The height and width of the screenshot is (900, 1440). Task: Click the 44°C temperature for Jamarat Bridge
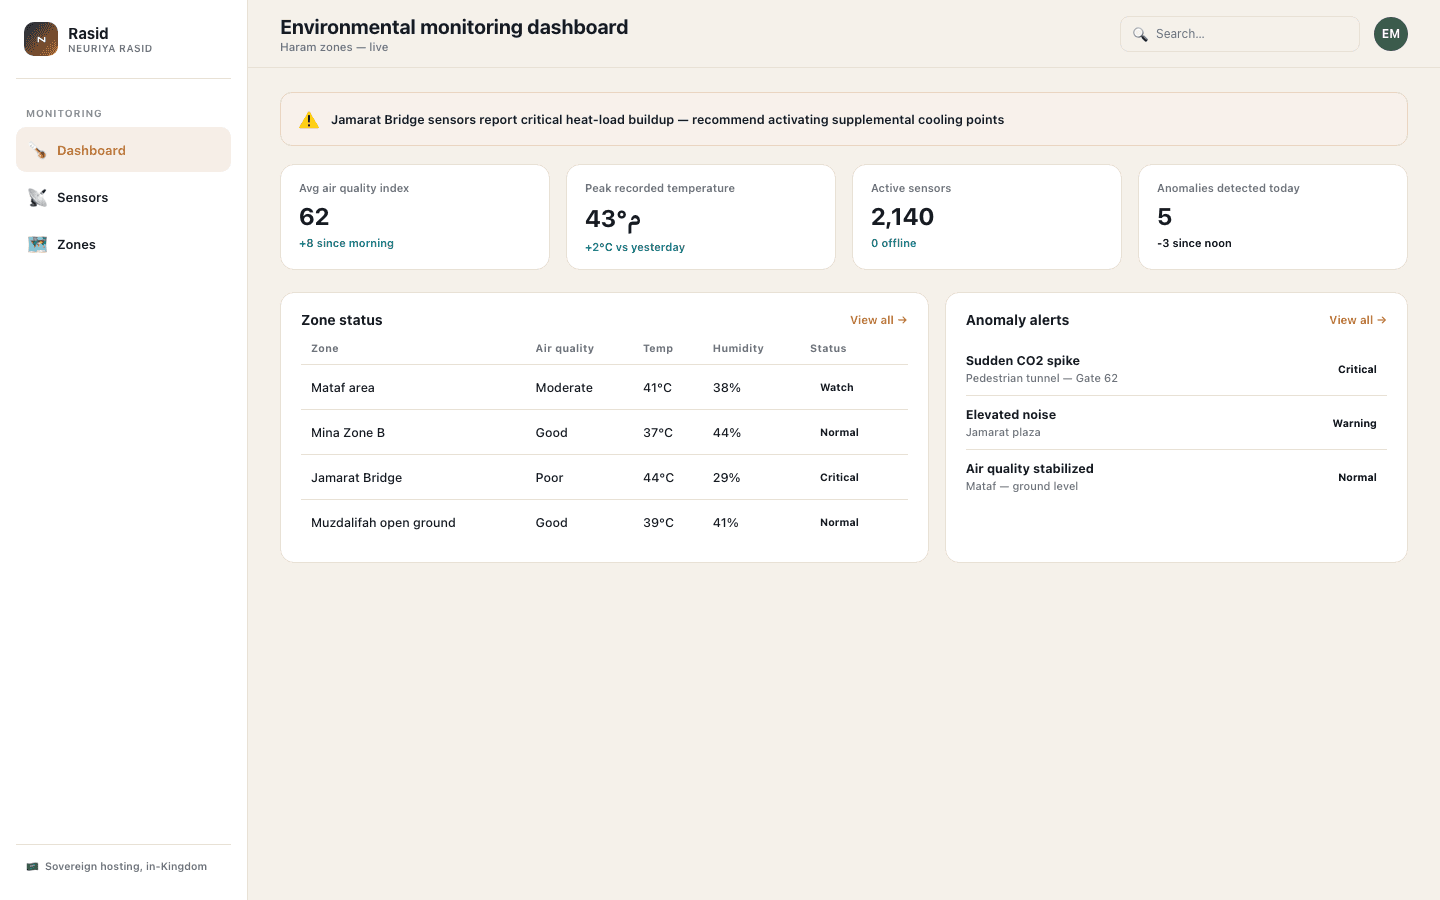coord(658,478)
